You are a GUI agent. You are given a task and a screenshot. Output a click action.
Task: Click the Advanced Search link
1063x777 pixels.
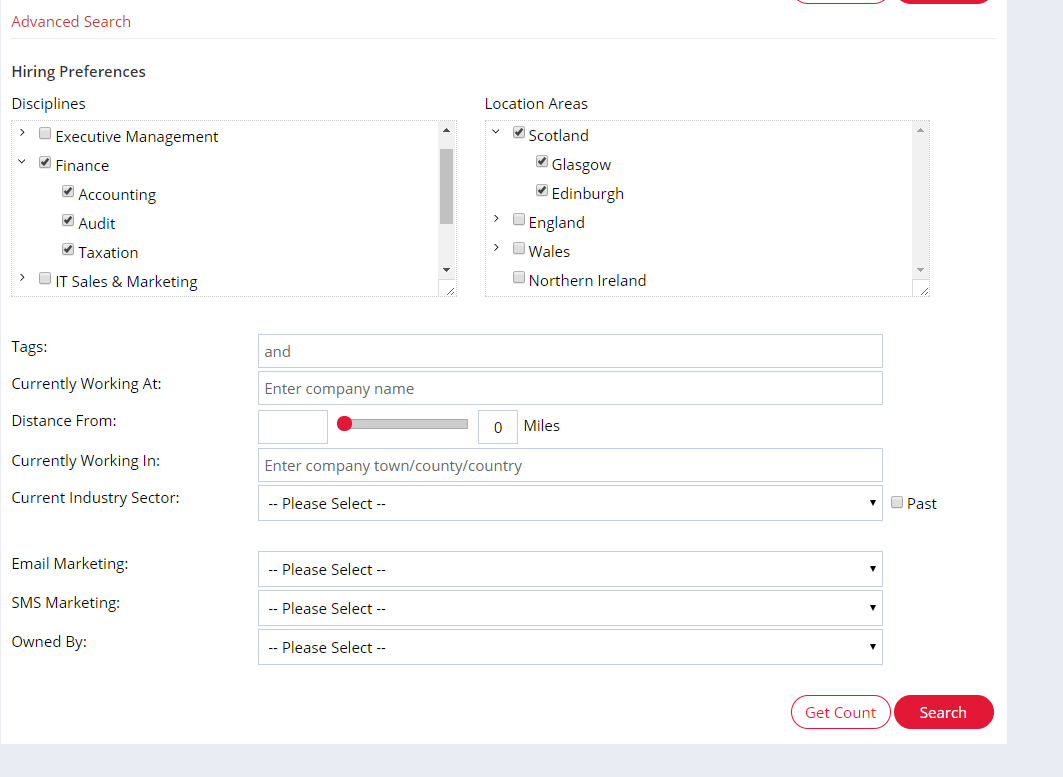point(71,22)
